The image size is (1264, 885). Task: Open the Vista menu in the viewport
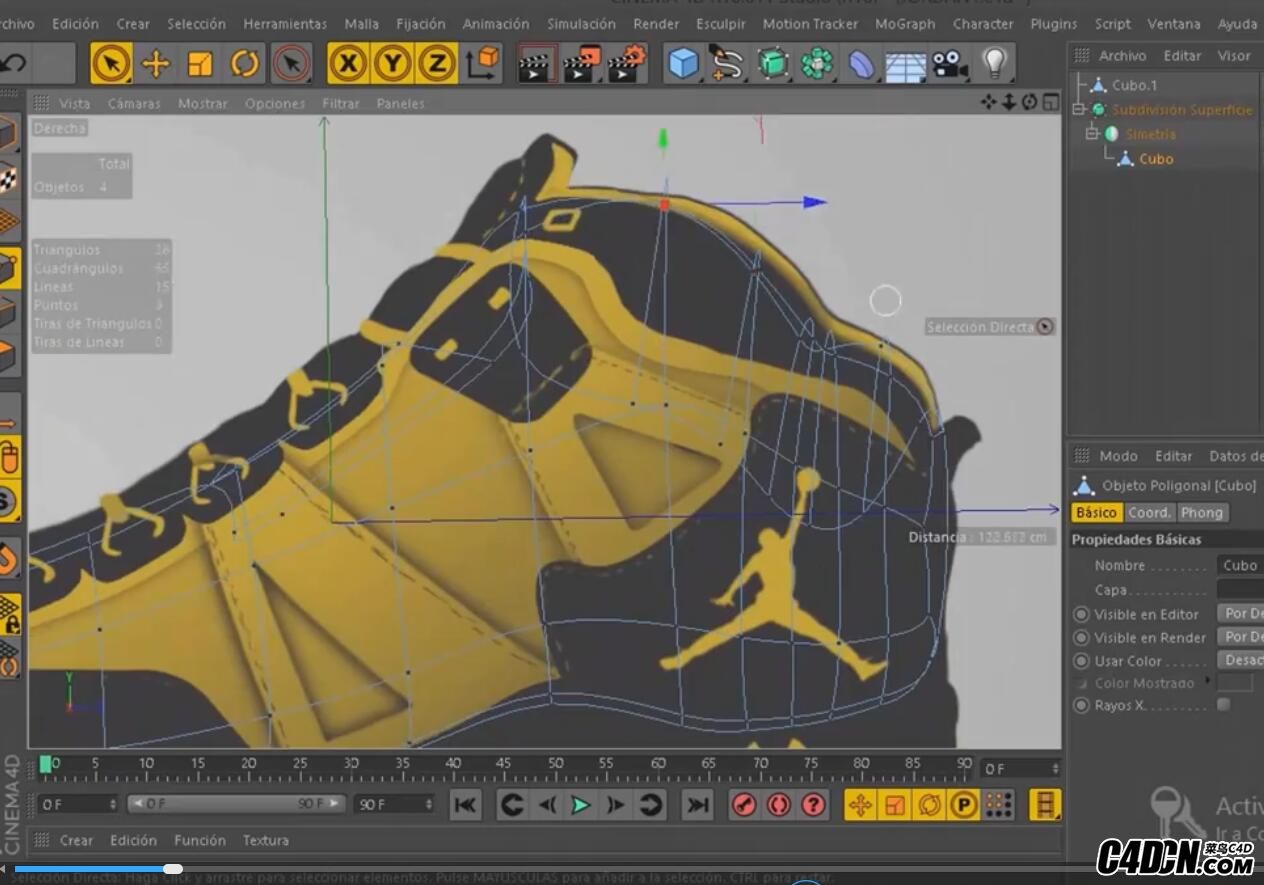click(x=74, y=103)
